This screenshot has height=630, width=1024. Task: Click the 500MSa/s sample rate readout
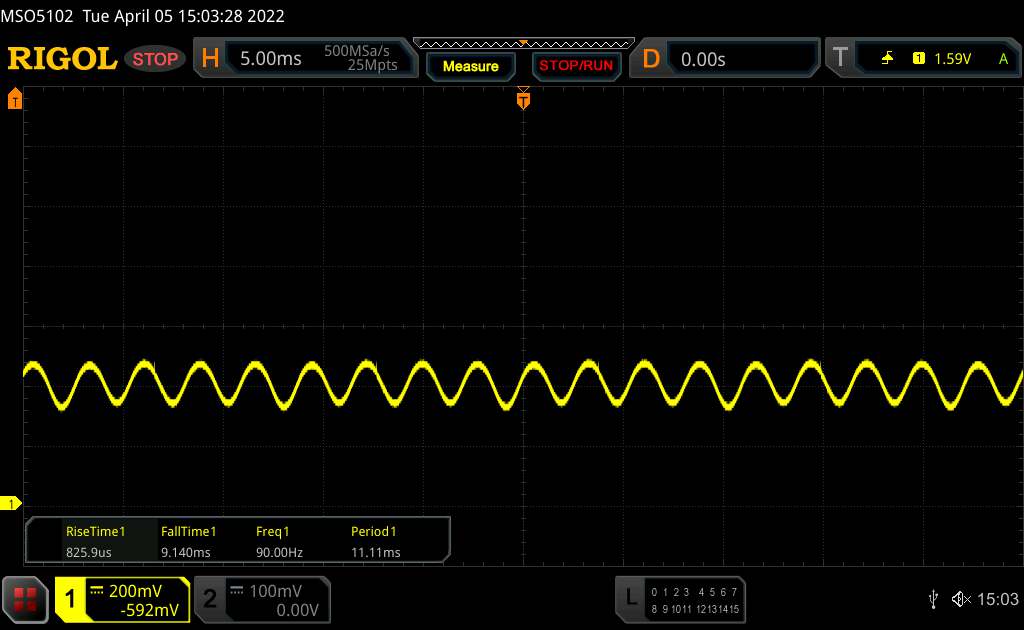[x=357, y=51]
